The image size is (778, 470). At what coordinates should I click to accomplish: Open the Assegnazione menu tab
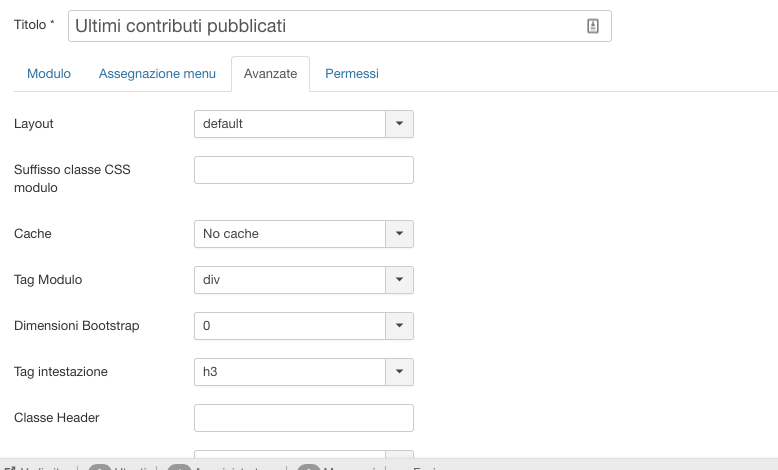pos(157,73)
